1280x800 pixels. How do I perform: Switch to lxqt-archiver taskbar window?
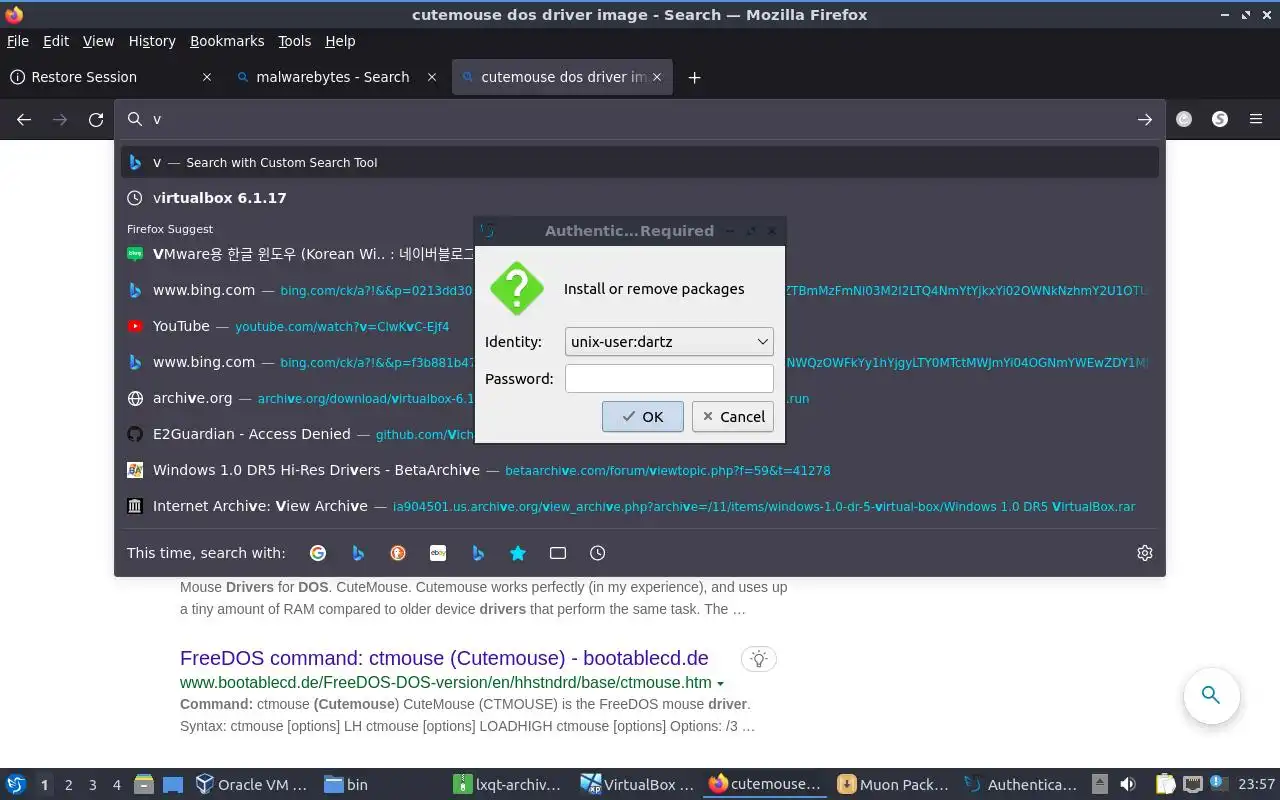point(509,784)
